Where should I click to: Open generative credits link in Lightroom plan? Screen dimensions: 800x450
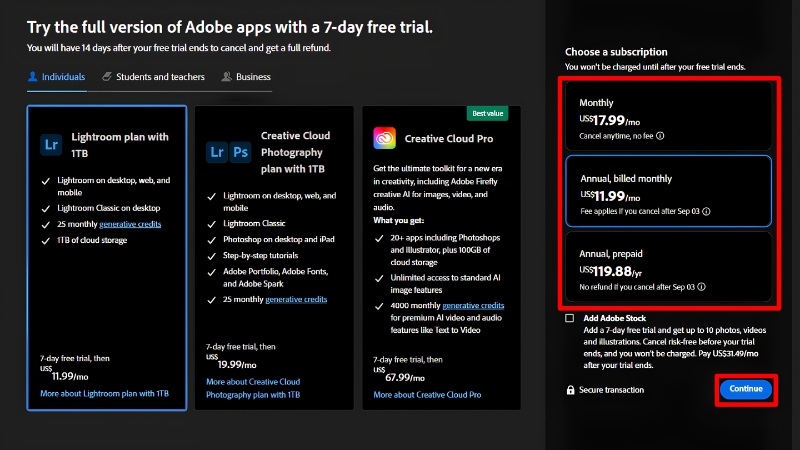coord(130,224)
